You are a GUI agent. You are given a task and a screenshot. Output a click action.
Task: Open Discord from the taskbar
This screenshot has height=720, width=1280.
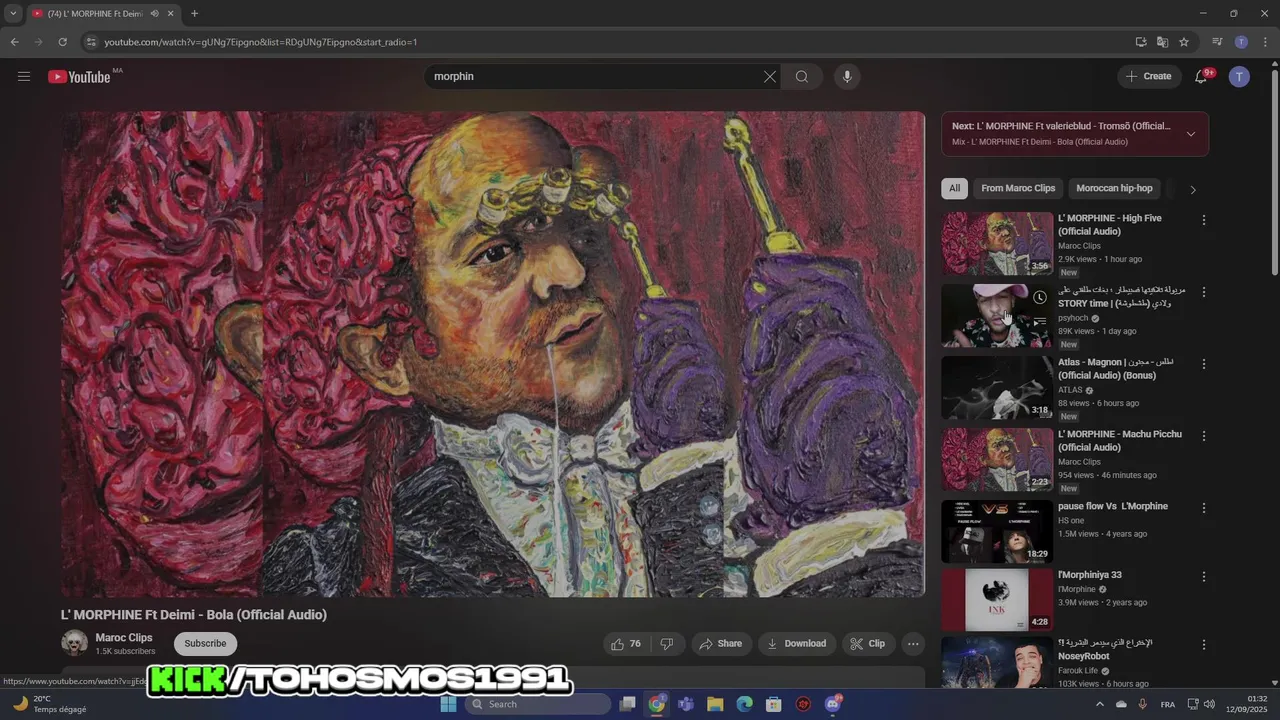tap(833, 704)
